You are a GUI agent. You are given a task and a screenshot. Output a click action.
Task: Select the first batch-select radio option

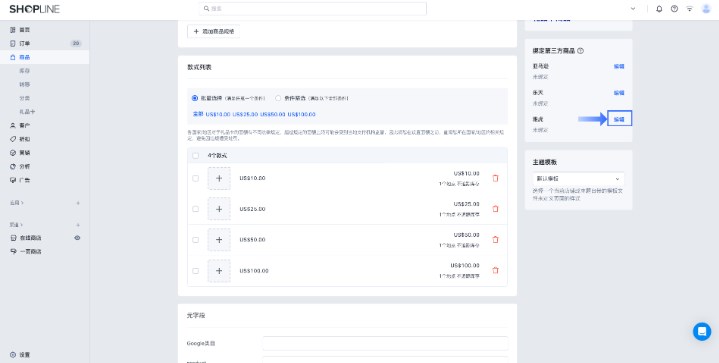tap(195, 98)
